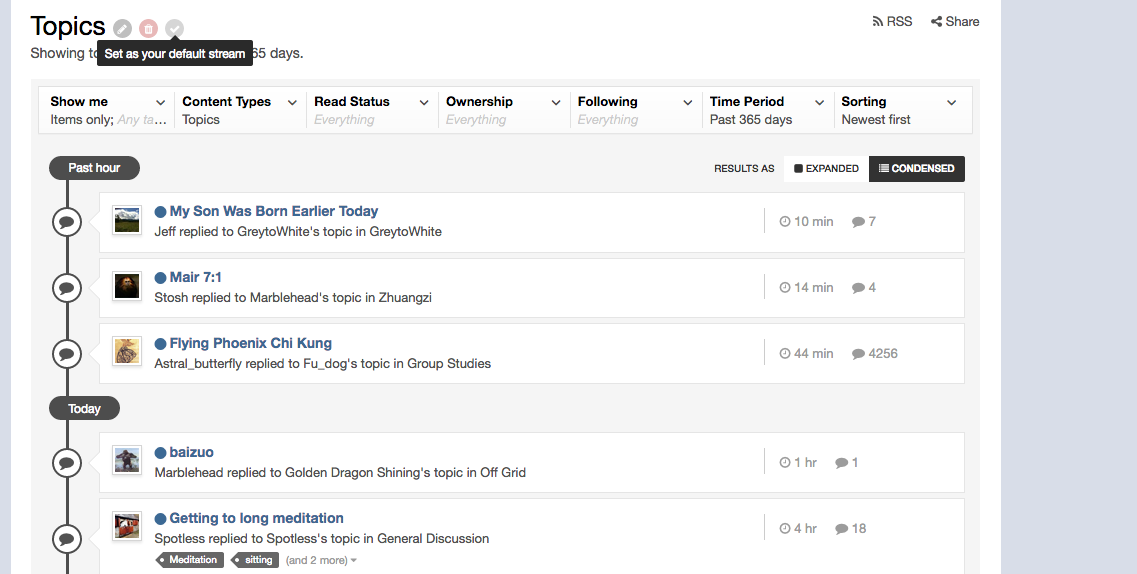Screen dimensions: 1137x574
Task: Open the Ownership filter menu
Action: (x=503, y=110)
